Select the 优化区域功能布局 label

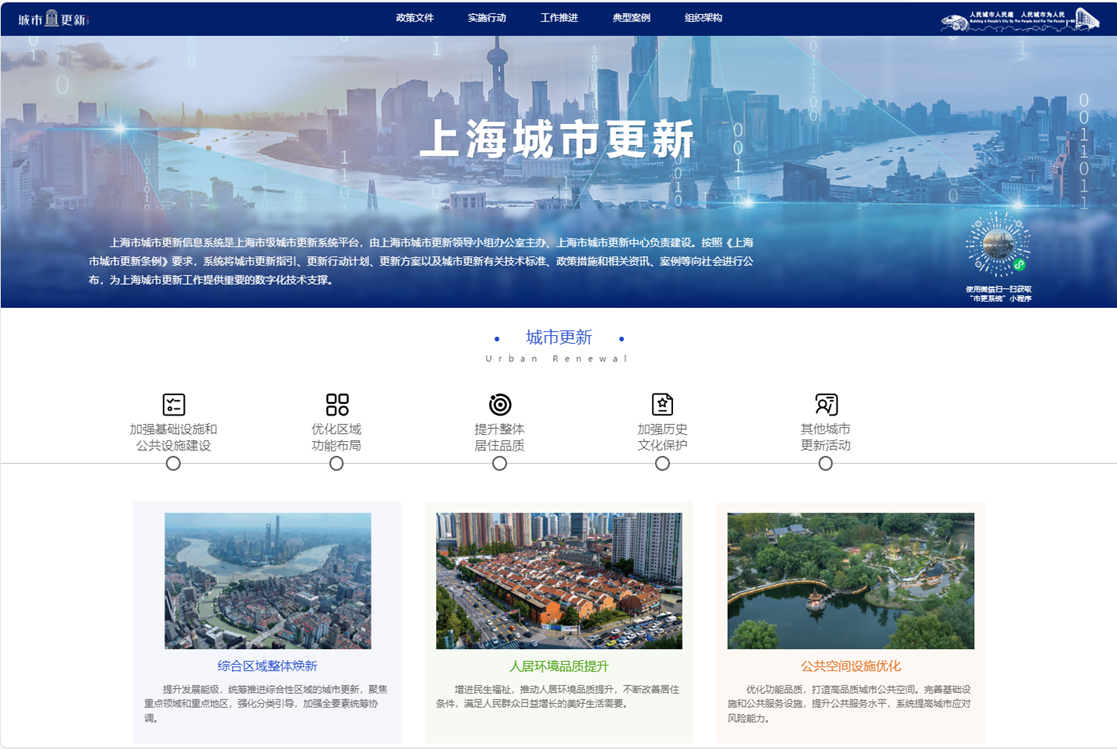pos(336,437)
